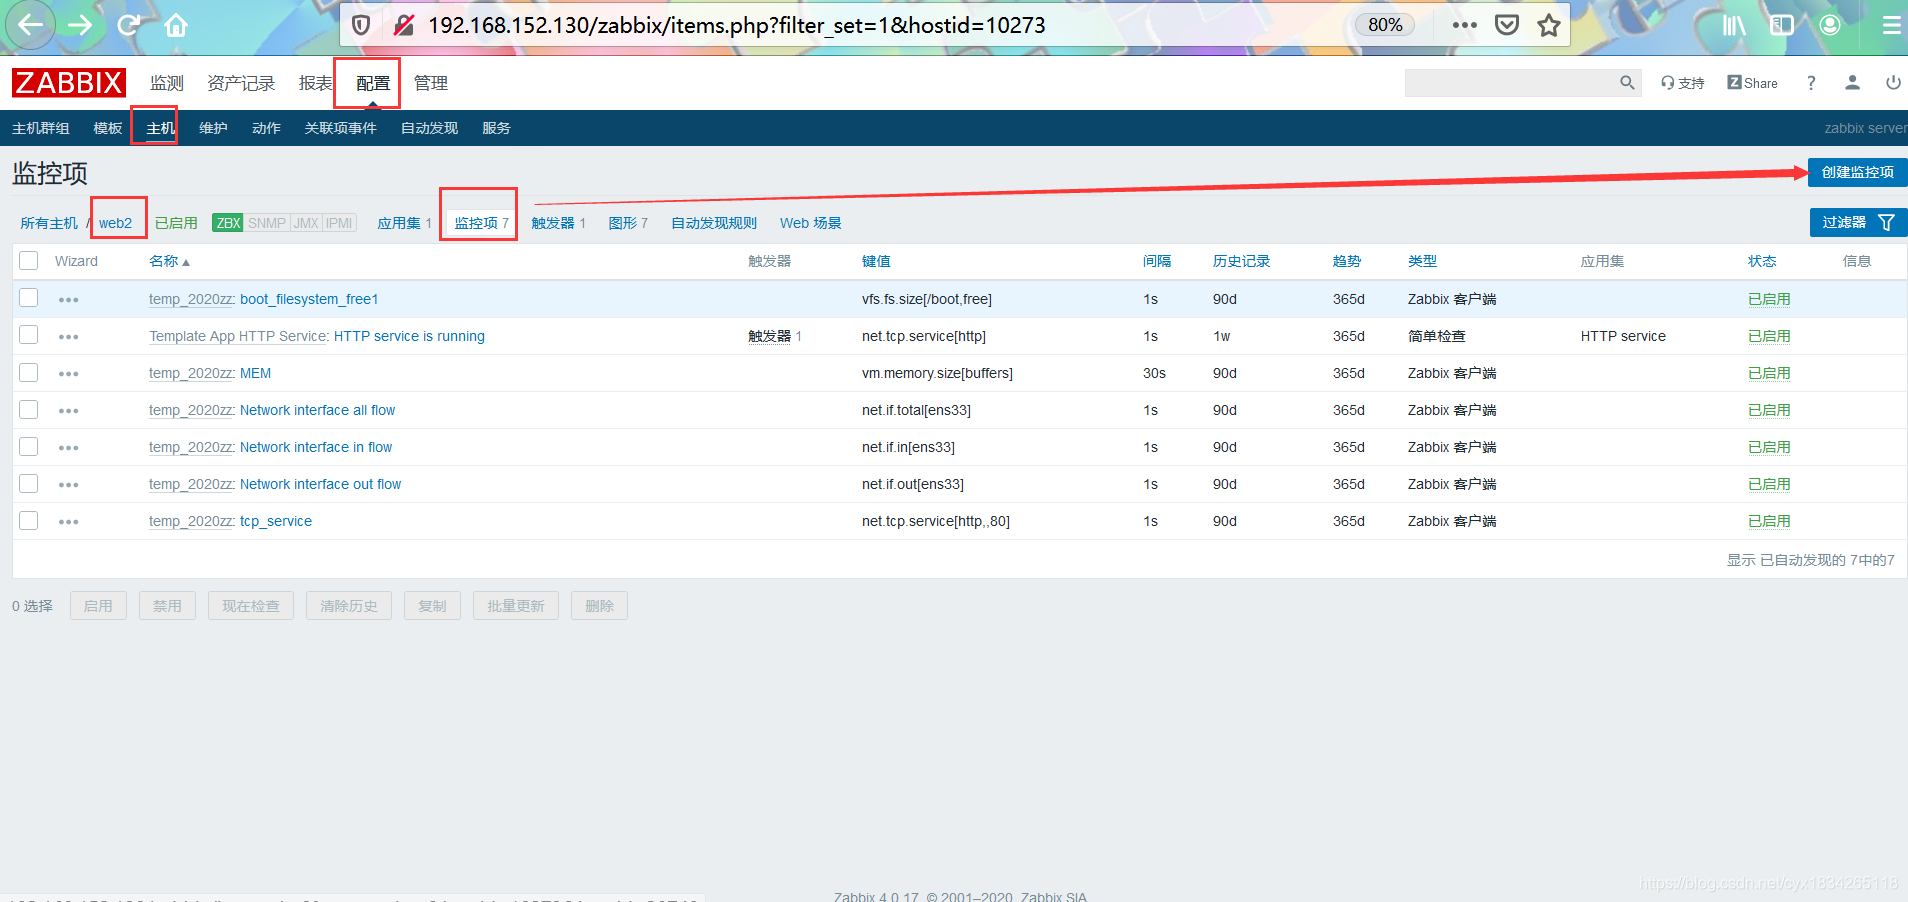This screenshot has height=902, width=1908.
Task: Reload the page with refresh icon
Action: [x=128, y=25]
